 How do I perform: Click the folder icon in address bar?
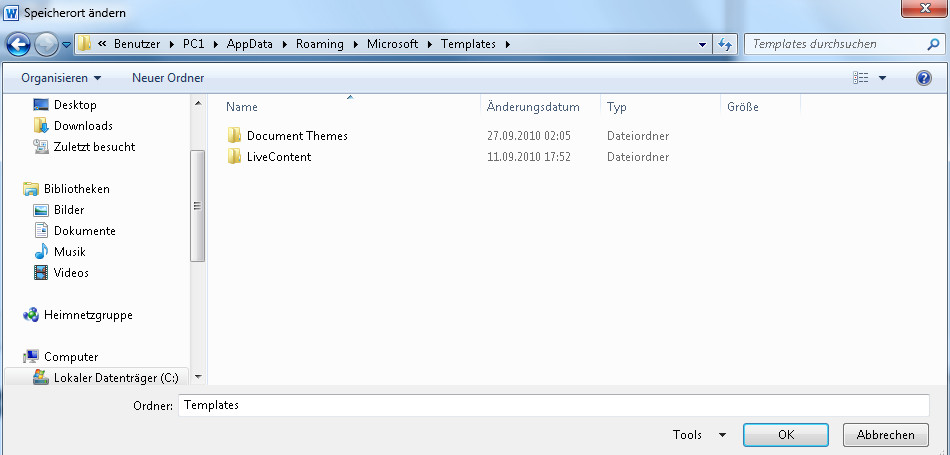coord(84,44)
